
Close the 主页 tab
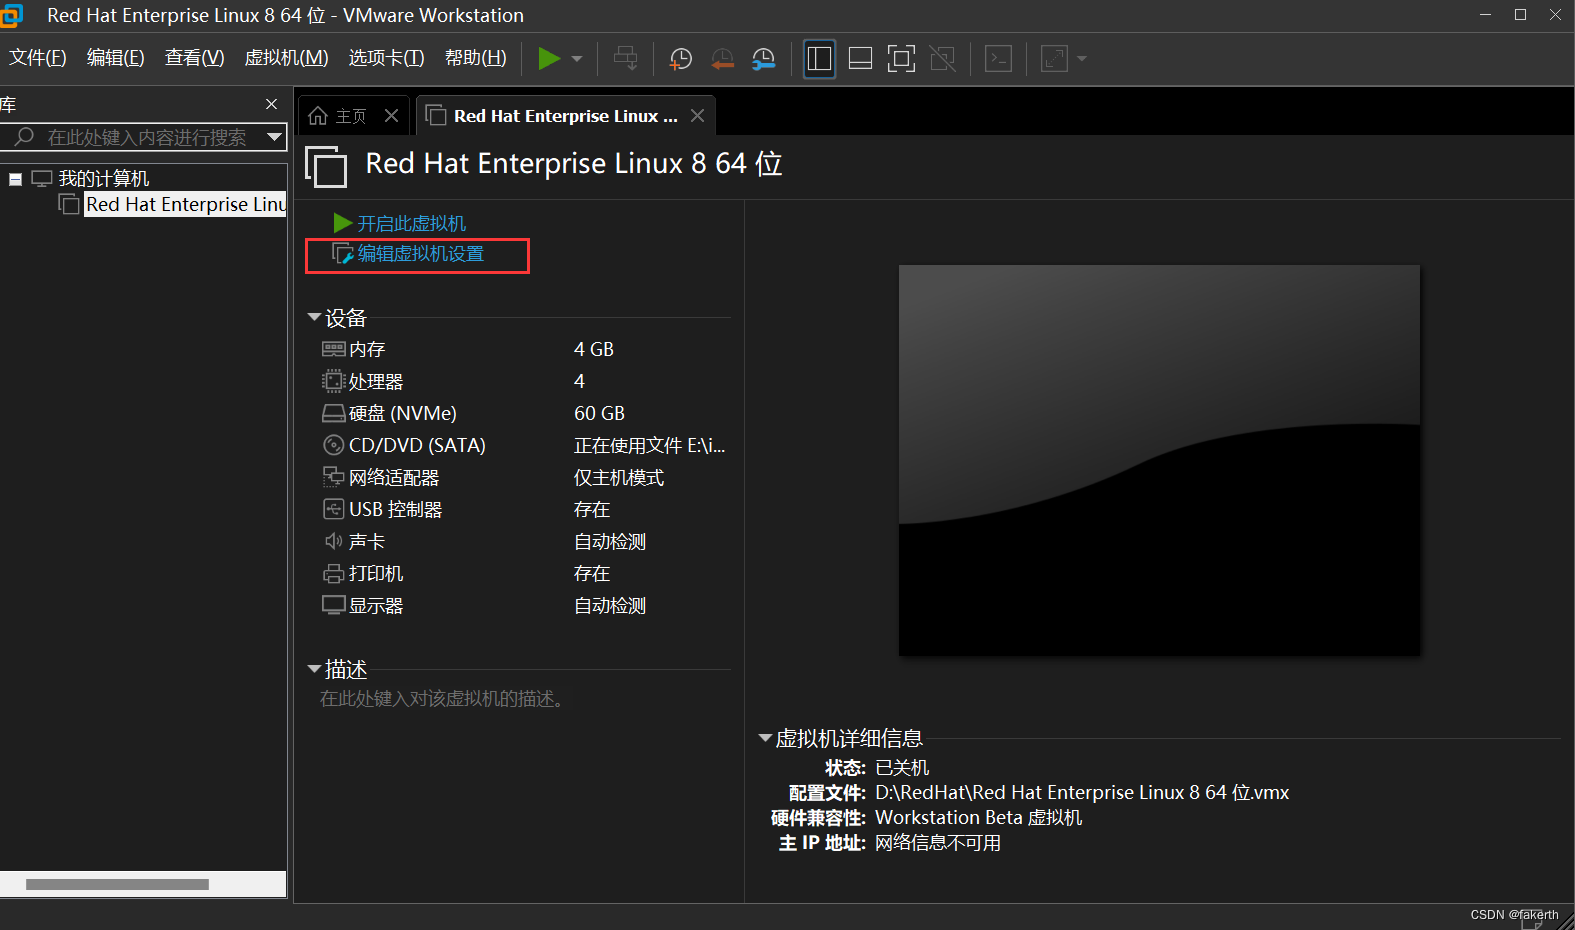point(392,116)
